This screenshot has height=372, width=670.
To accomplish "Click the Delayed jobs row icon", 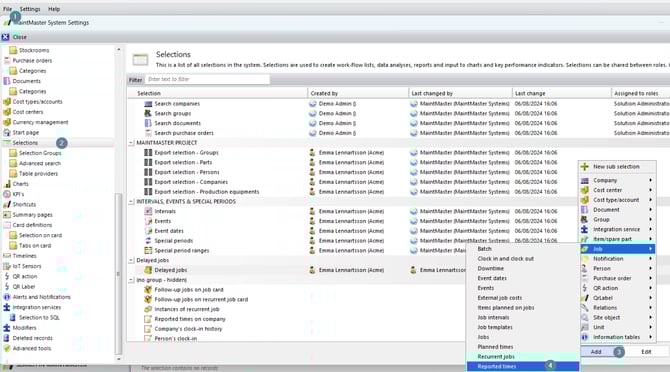I will tap(148, 270).
